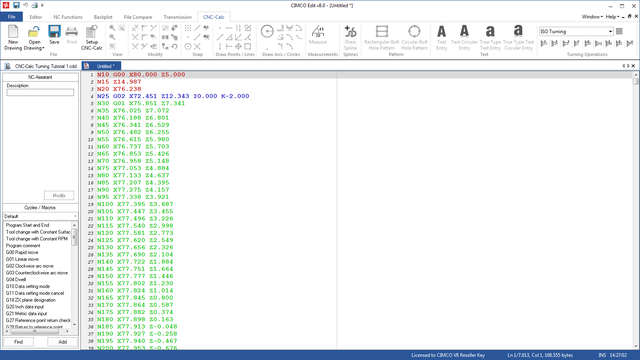
Task: Open the ISO Turning machine type dropdown
Action: [611, 31]
